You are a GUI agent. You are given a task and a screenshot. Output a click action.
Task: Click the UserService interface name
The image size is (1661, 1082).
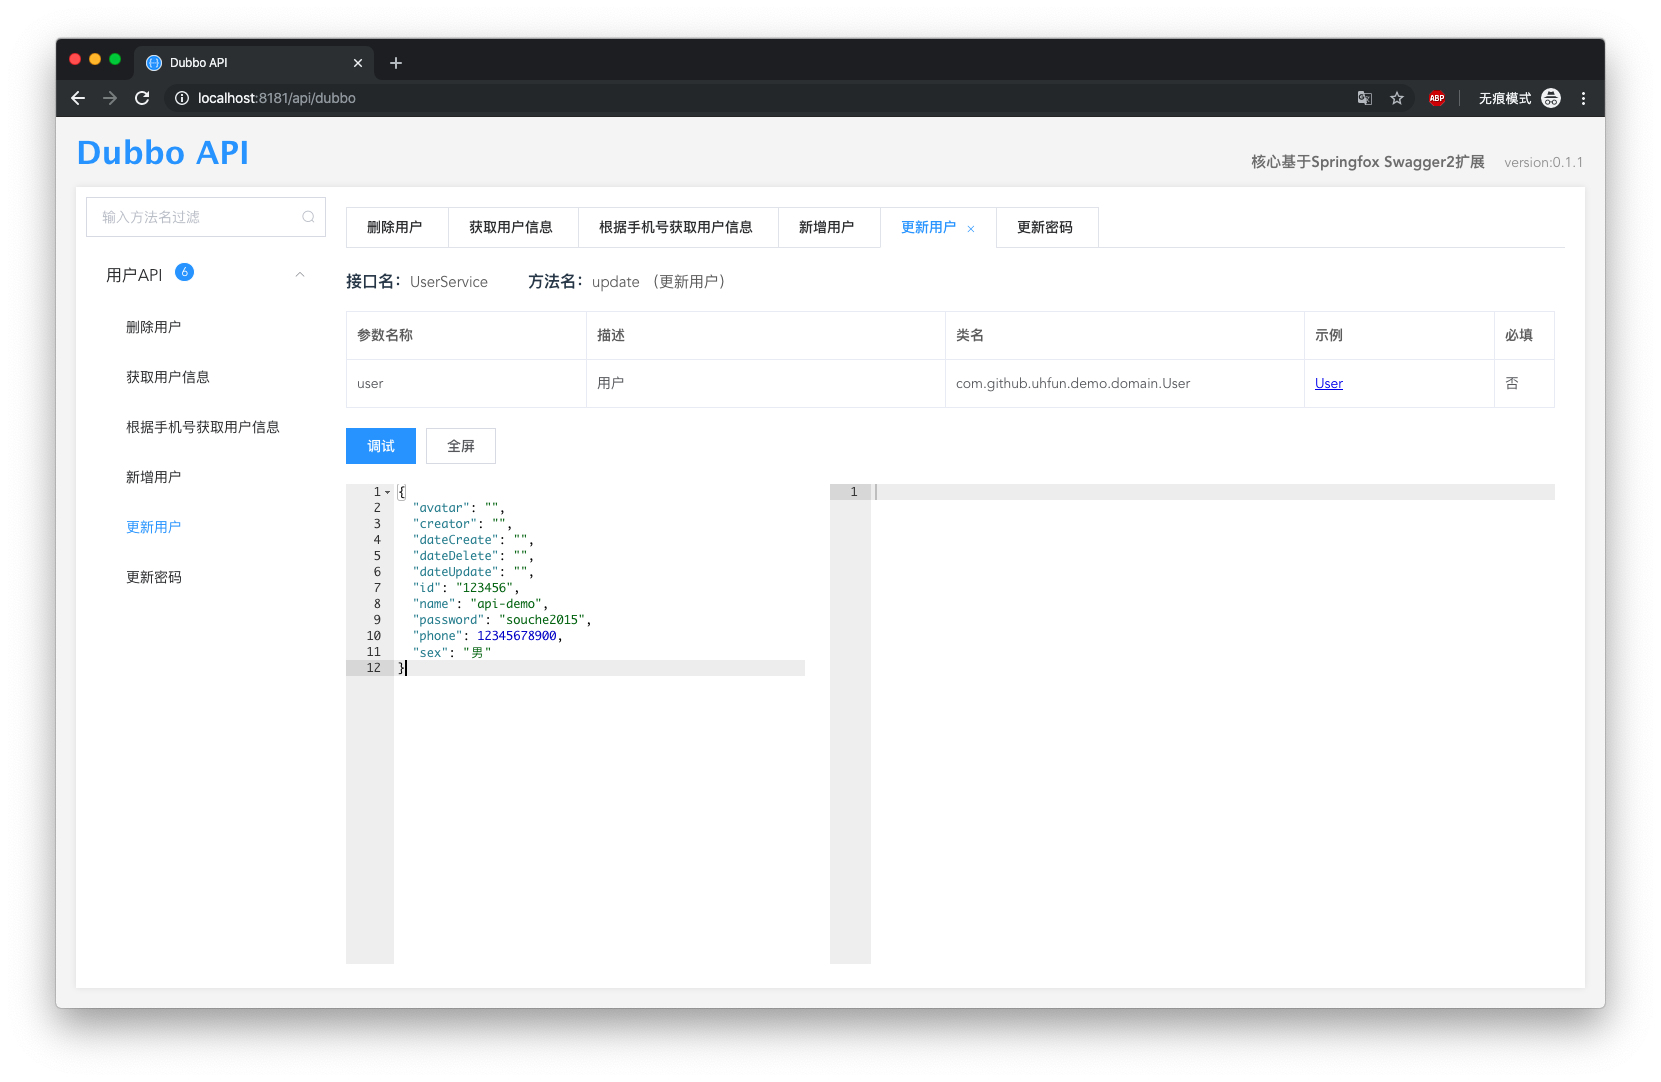pyautogui.click(x=449, y=282)
